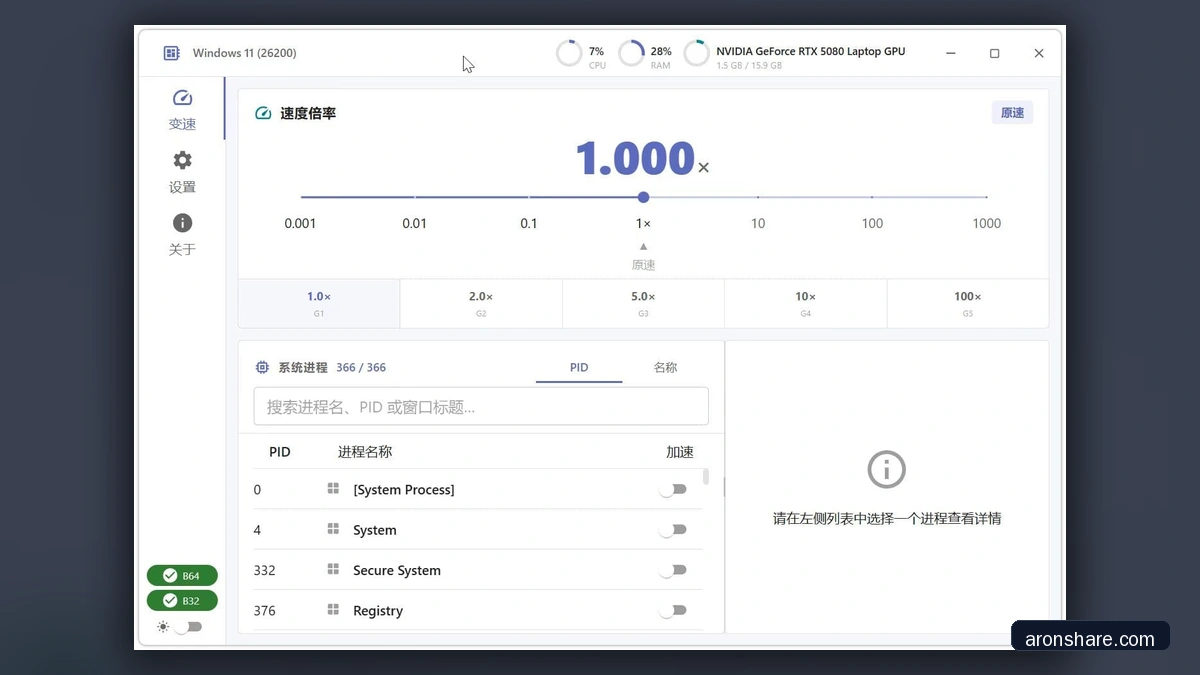
Task: Maximize the application window
Action: (994, 53)
